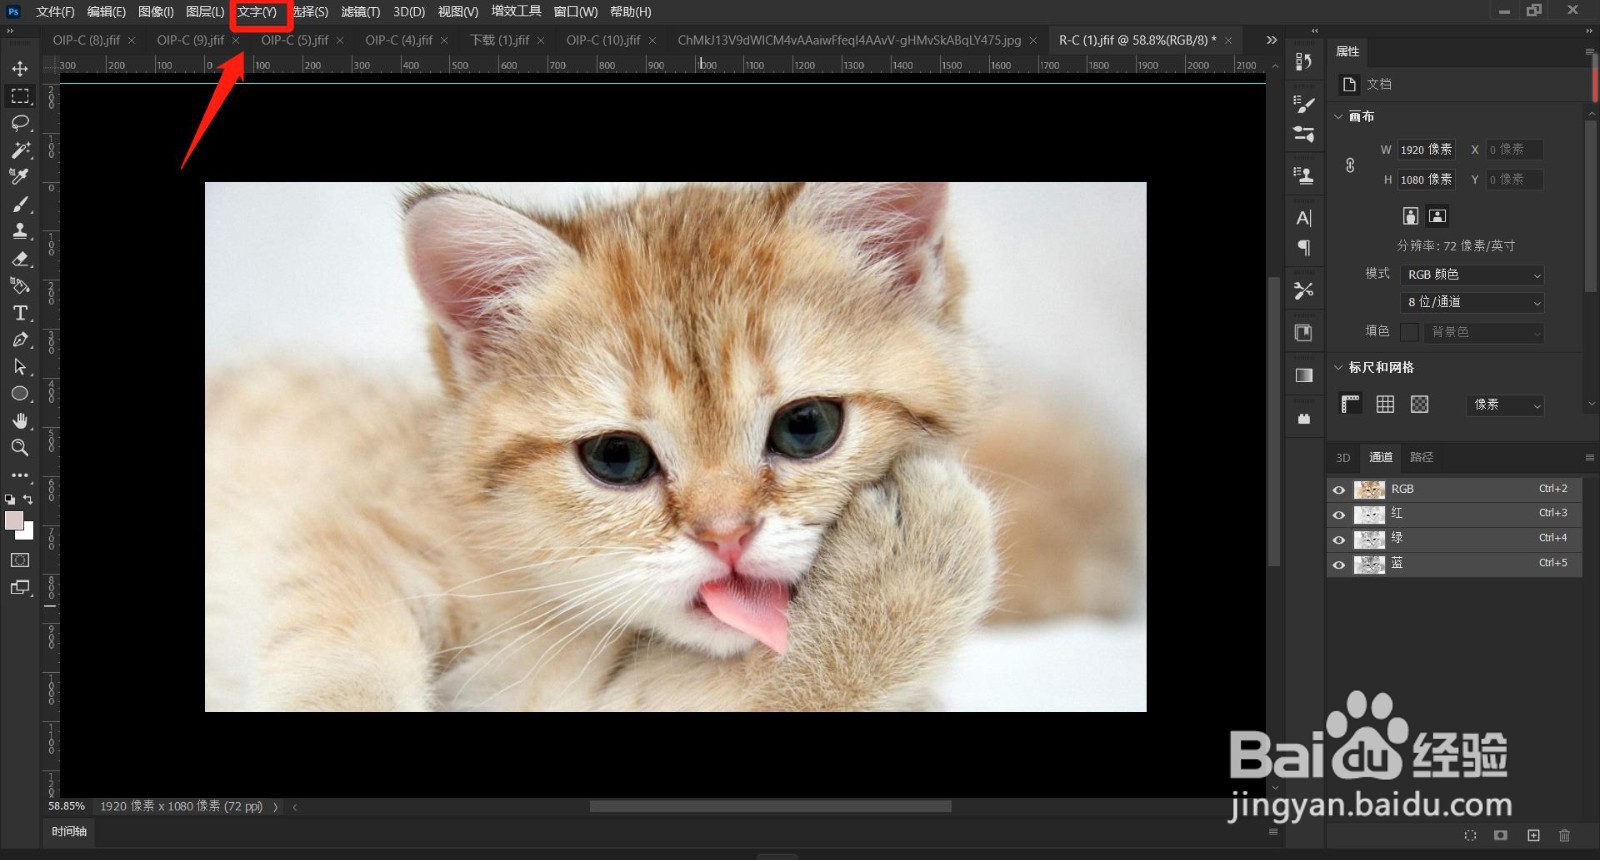Select the Rectangular Marquee tool
The image size is (1600, 860).
(x=20, y=96)
